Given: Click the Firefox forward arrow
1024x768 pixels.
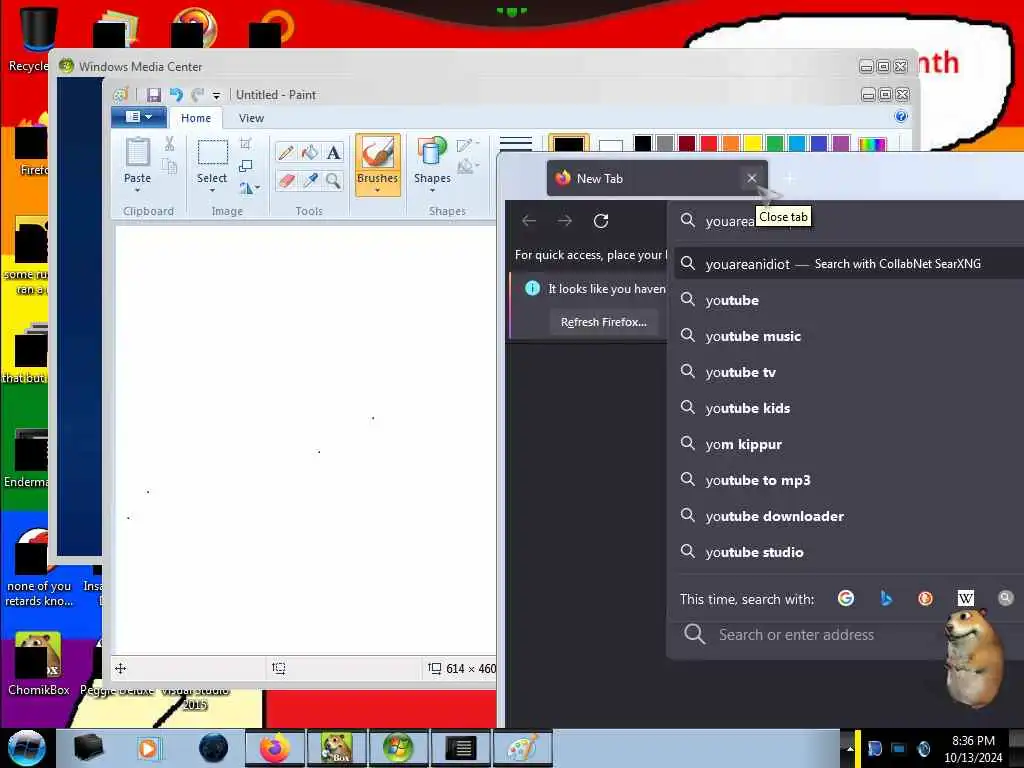Looking at the screenshot, I should pos(565,221).
